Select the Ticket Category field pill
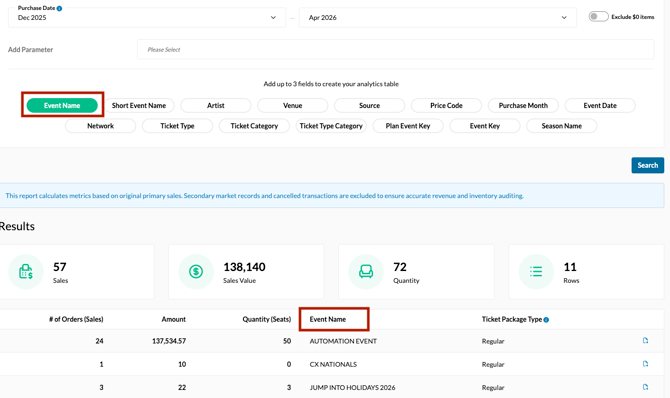The height and width of the screenshot is (398, 670). tap(254, 126)
